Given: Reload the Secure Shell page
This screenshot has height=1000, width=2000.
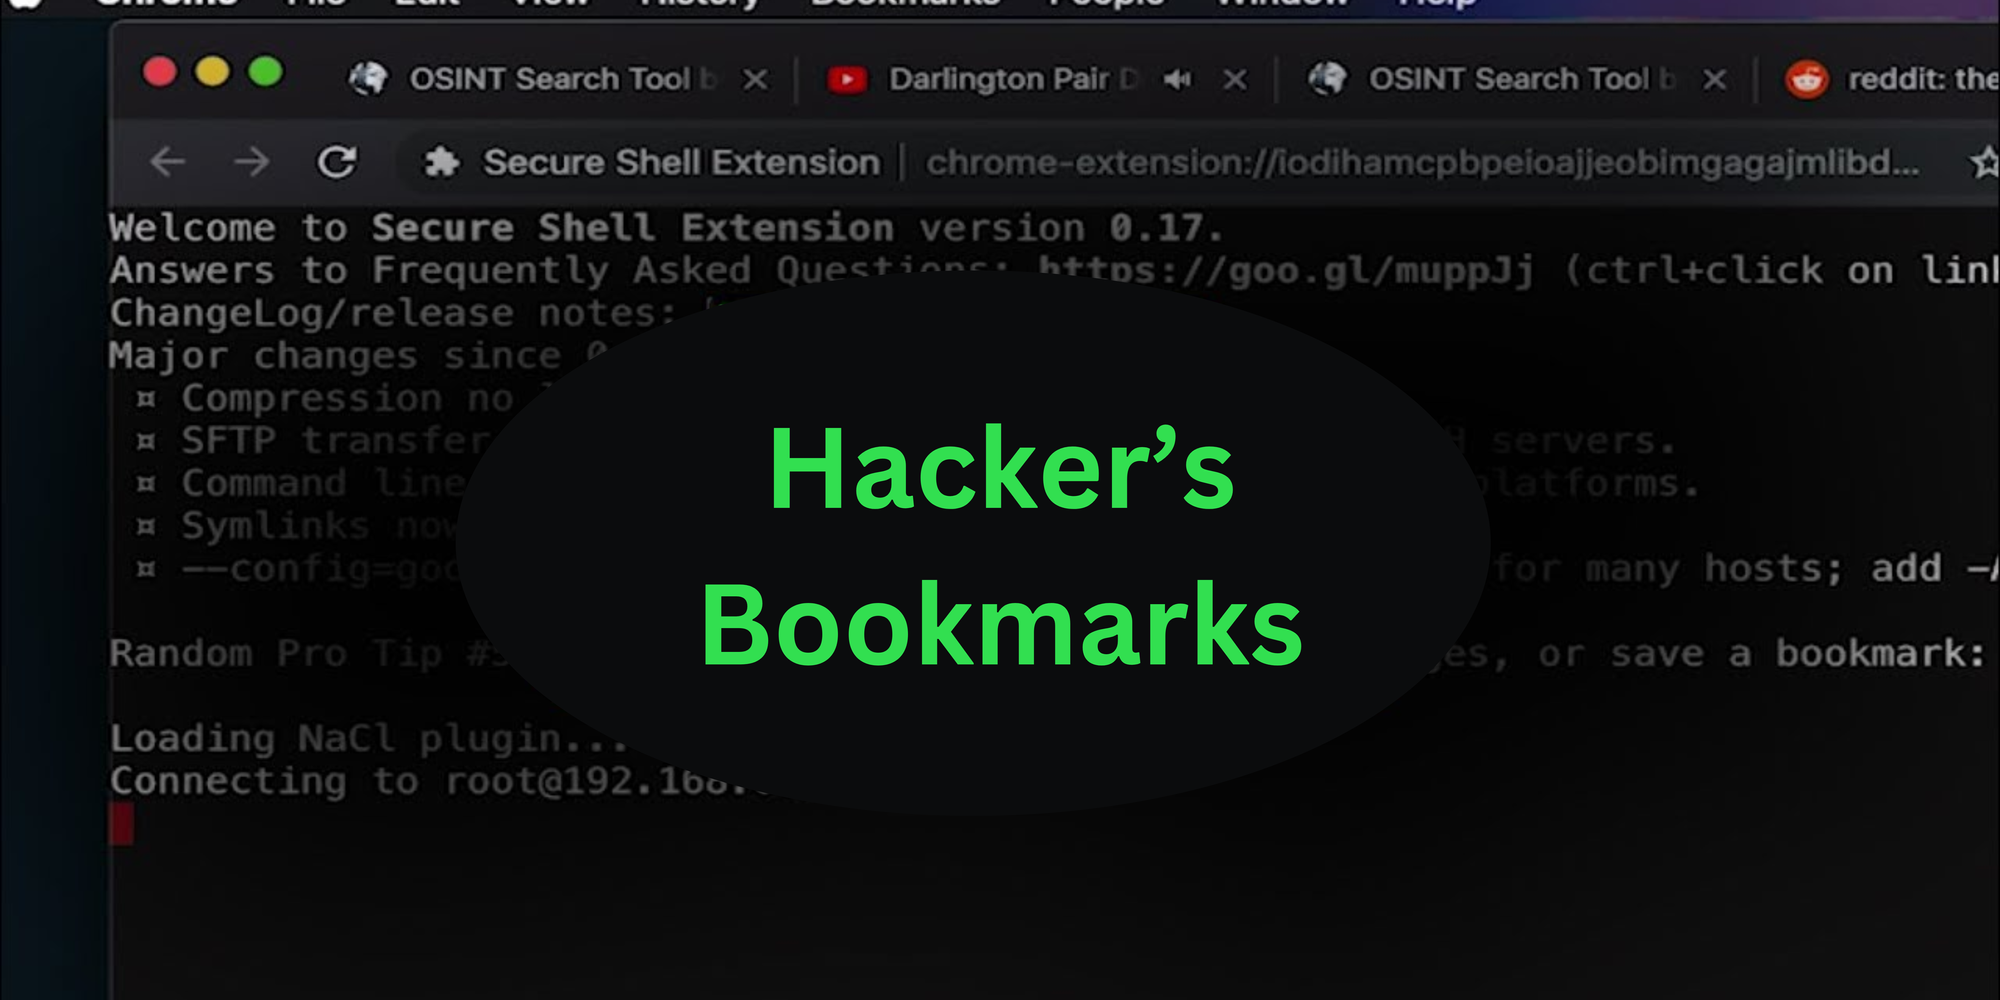Looking at the screenshot, I should [337, 161].
